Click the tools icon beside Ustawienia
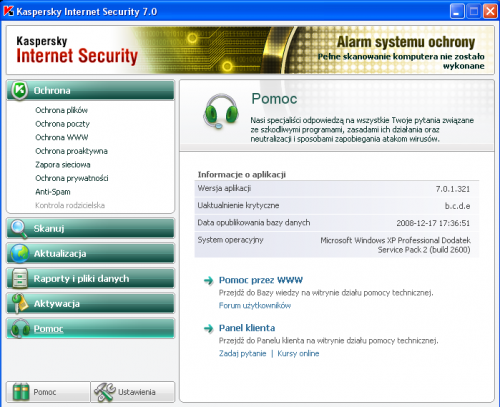The width and height of the screenshot is (500, 407). click(x=105, y=392)
